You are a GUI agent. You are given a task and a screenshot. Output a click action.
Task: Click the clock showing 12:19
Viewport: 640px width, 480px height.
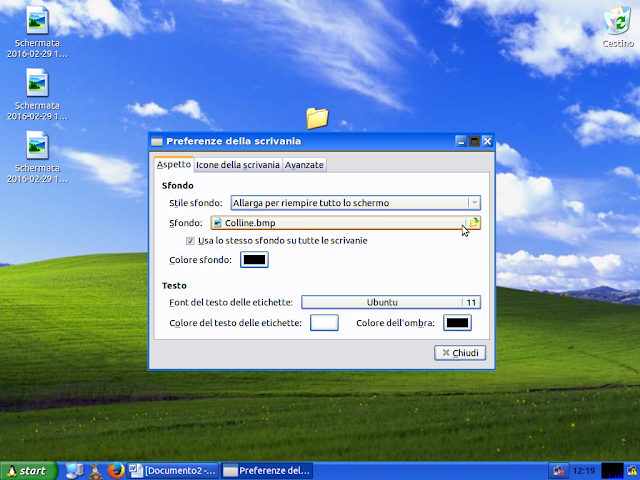click(584, 471)
